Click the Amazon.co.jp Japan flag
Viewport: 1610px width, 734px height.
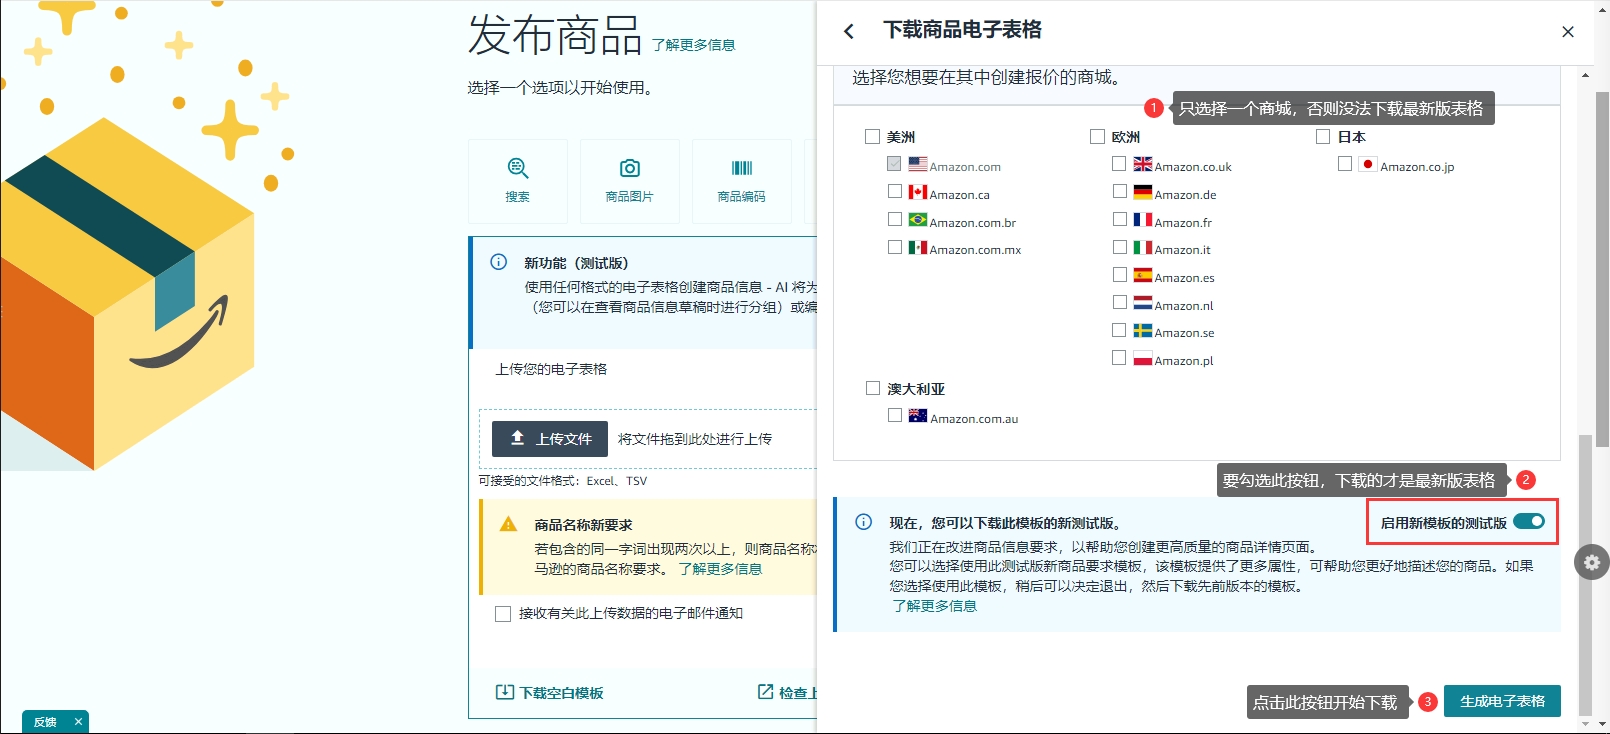pyautogui.click(x=1368, y=164)
